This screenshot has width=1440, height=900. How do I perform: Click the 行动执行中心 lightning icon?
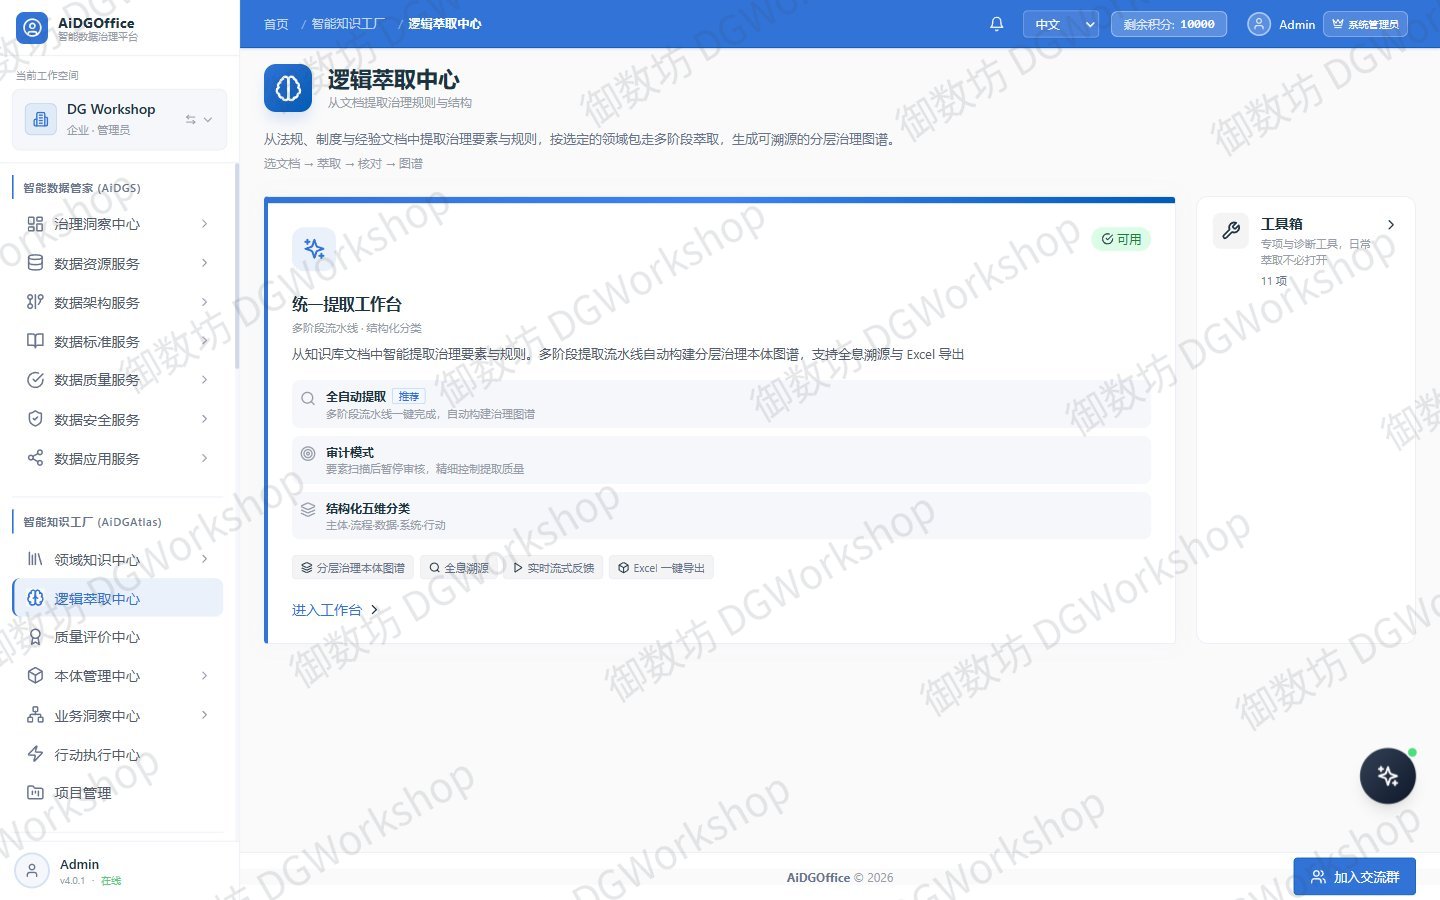point(35,754)
